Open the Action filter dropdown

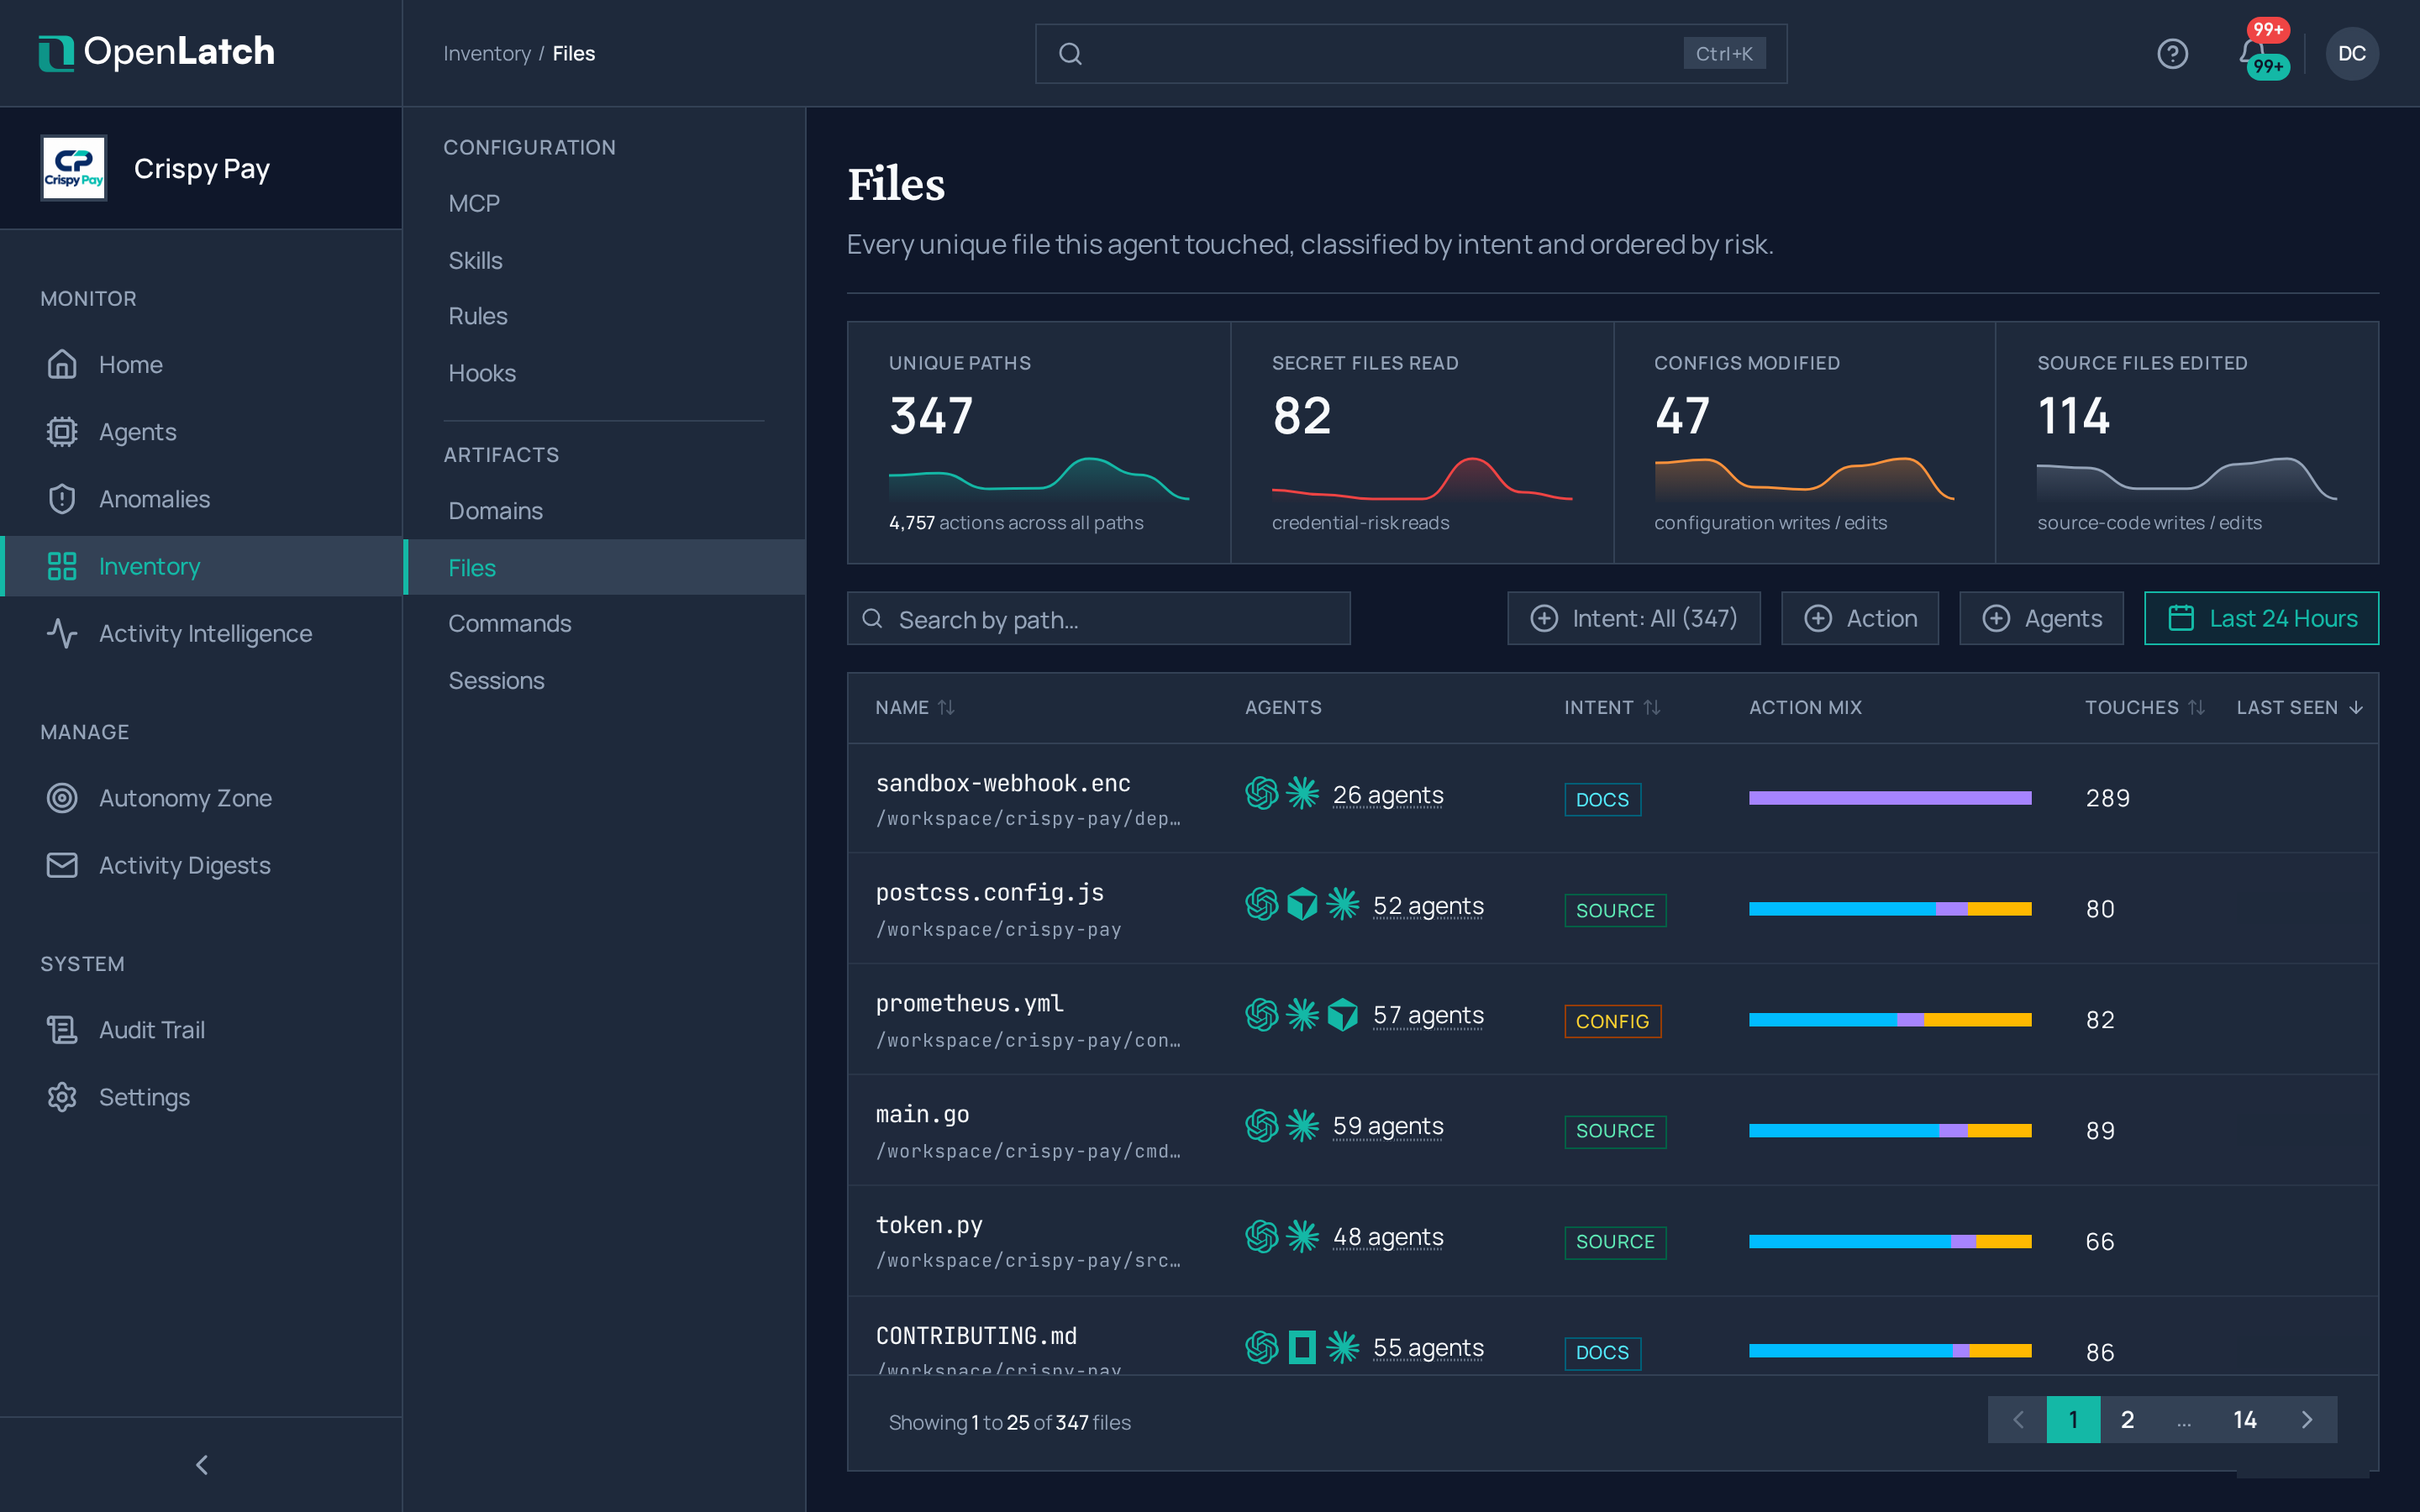pos(1859,619)
